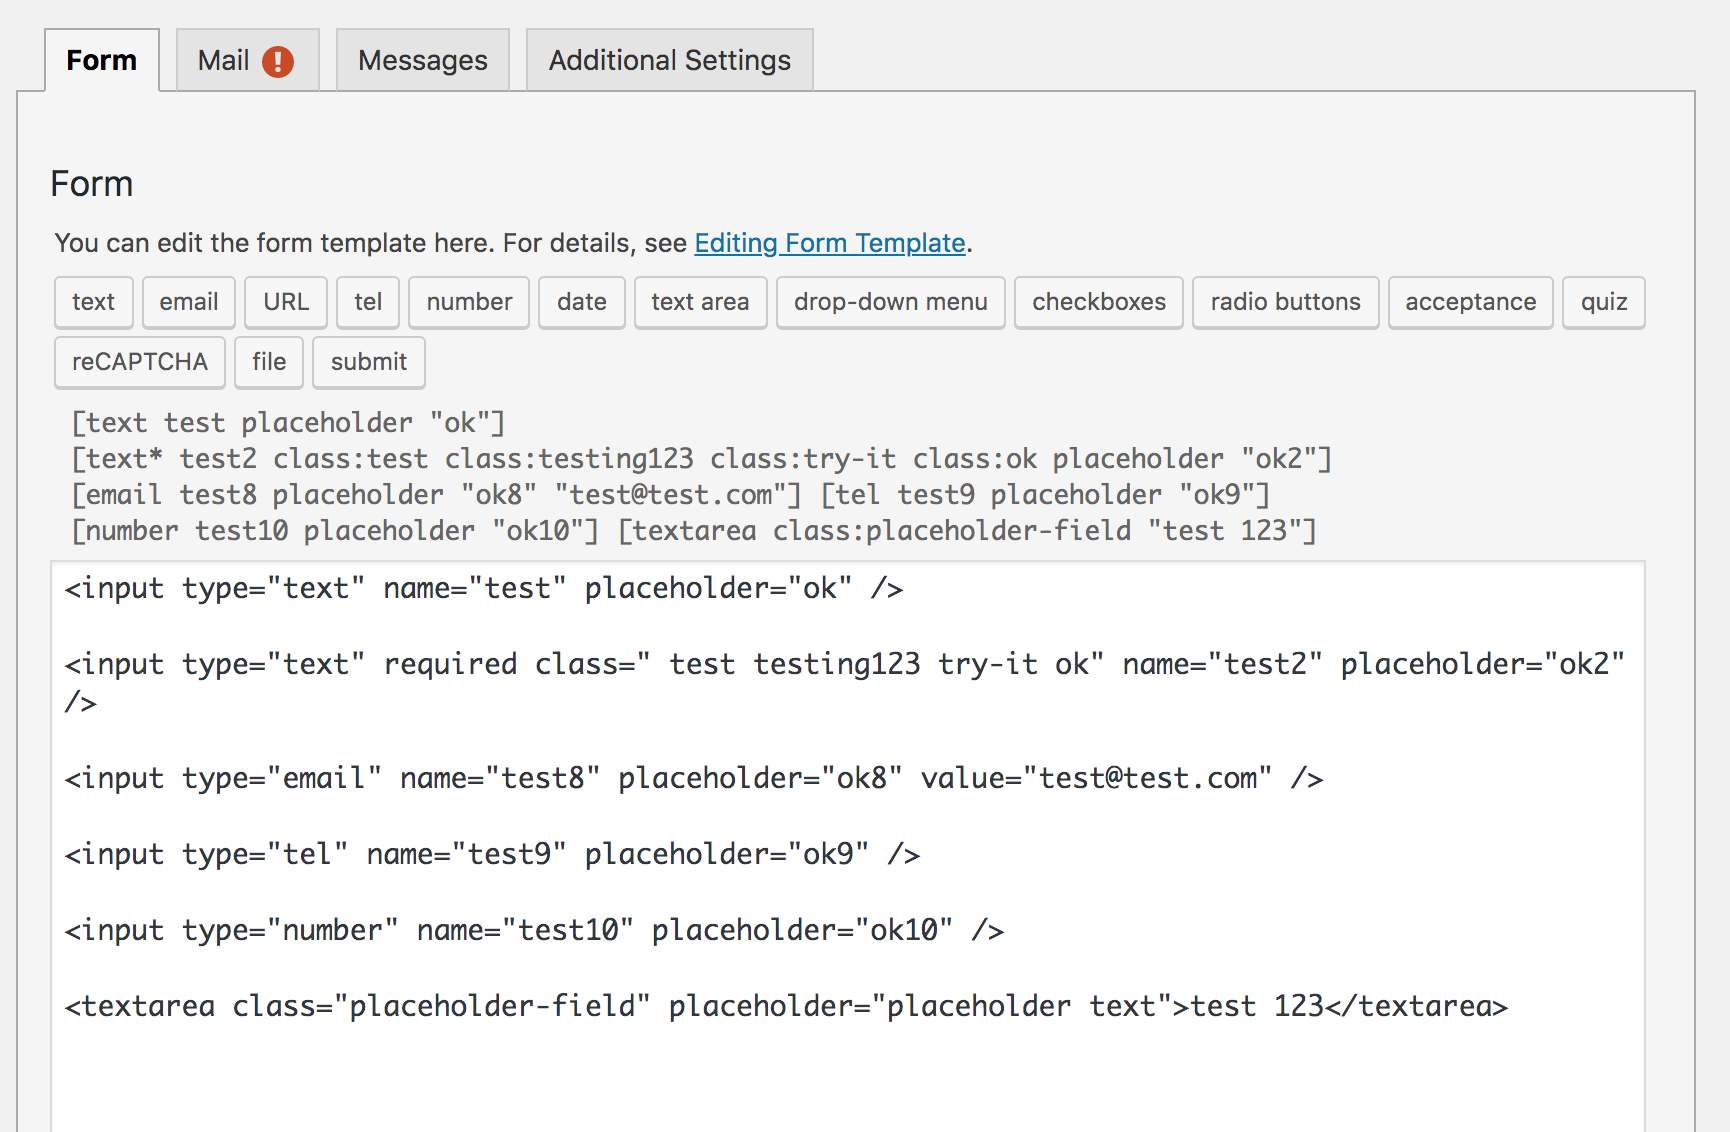Click the input name="test" code line

click(x=484, y=588)
